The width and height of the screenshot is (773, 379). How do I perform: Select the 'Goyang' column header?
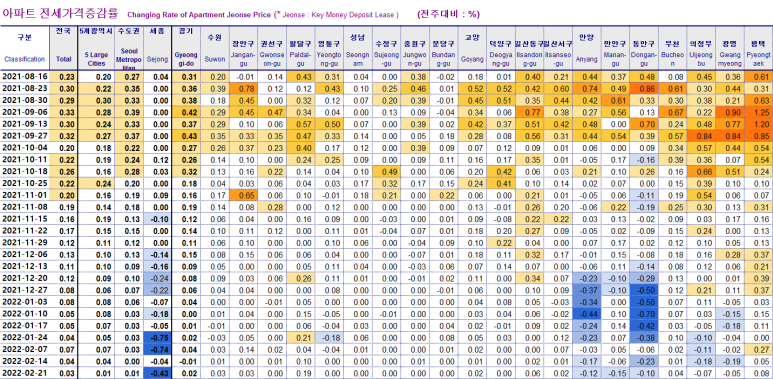[472, 48]
